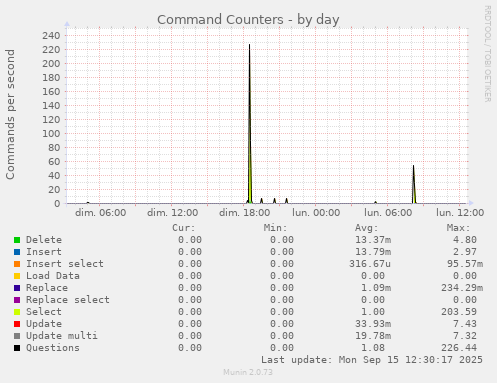The image size is (497, 383).
Task: Click the yellow Load Data legend swatch
Action: (x=17, y=276)
